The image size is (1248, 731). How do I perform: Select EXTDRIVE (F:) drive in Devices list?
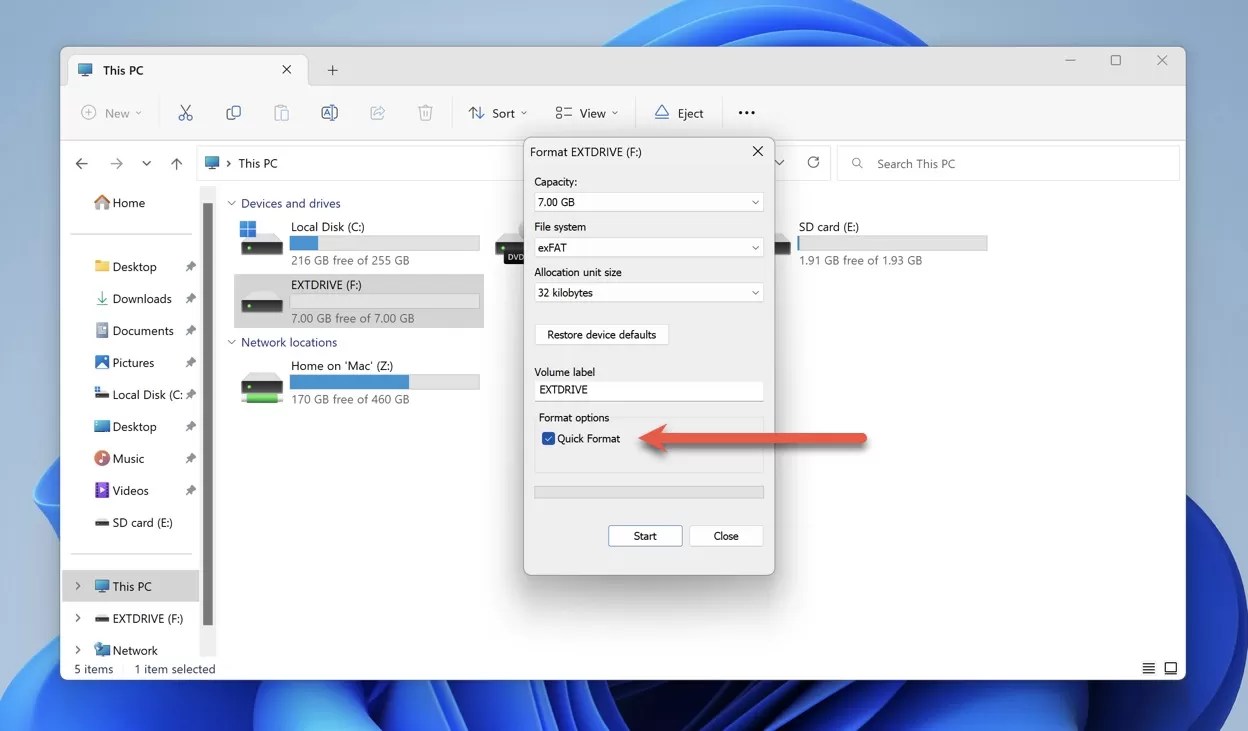(359, 301)
